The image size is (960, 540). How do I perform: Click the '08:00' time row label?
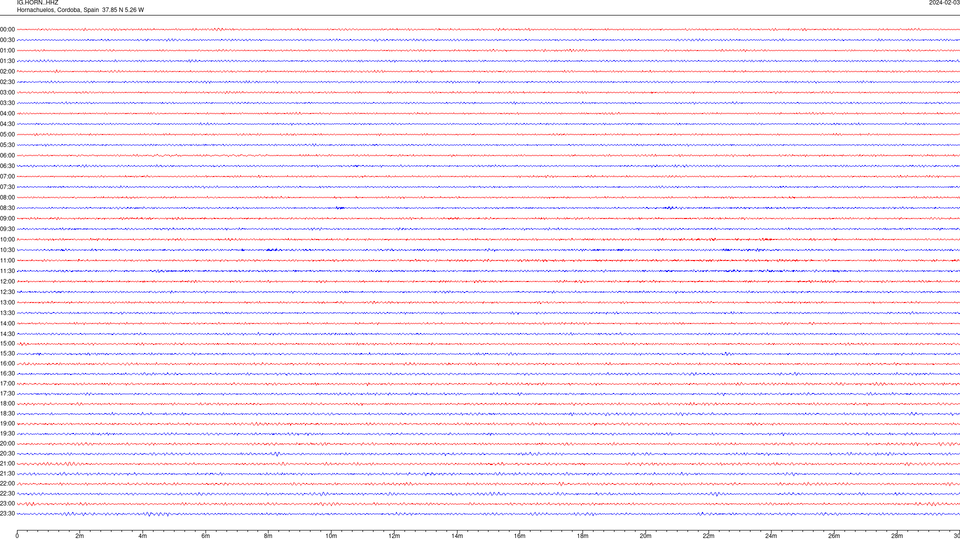[x=7, y=198]
